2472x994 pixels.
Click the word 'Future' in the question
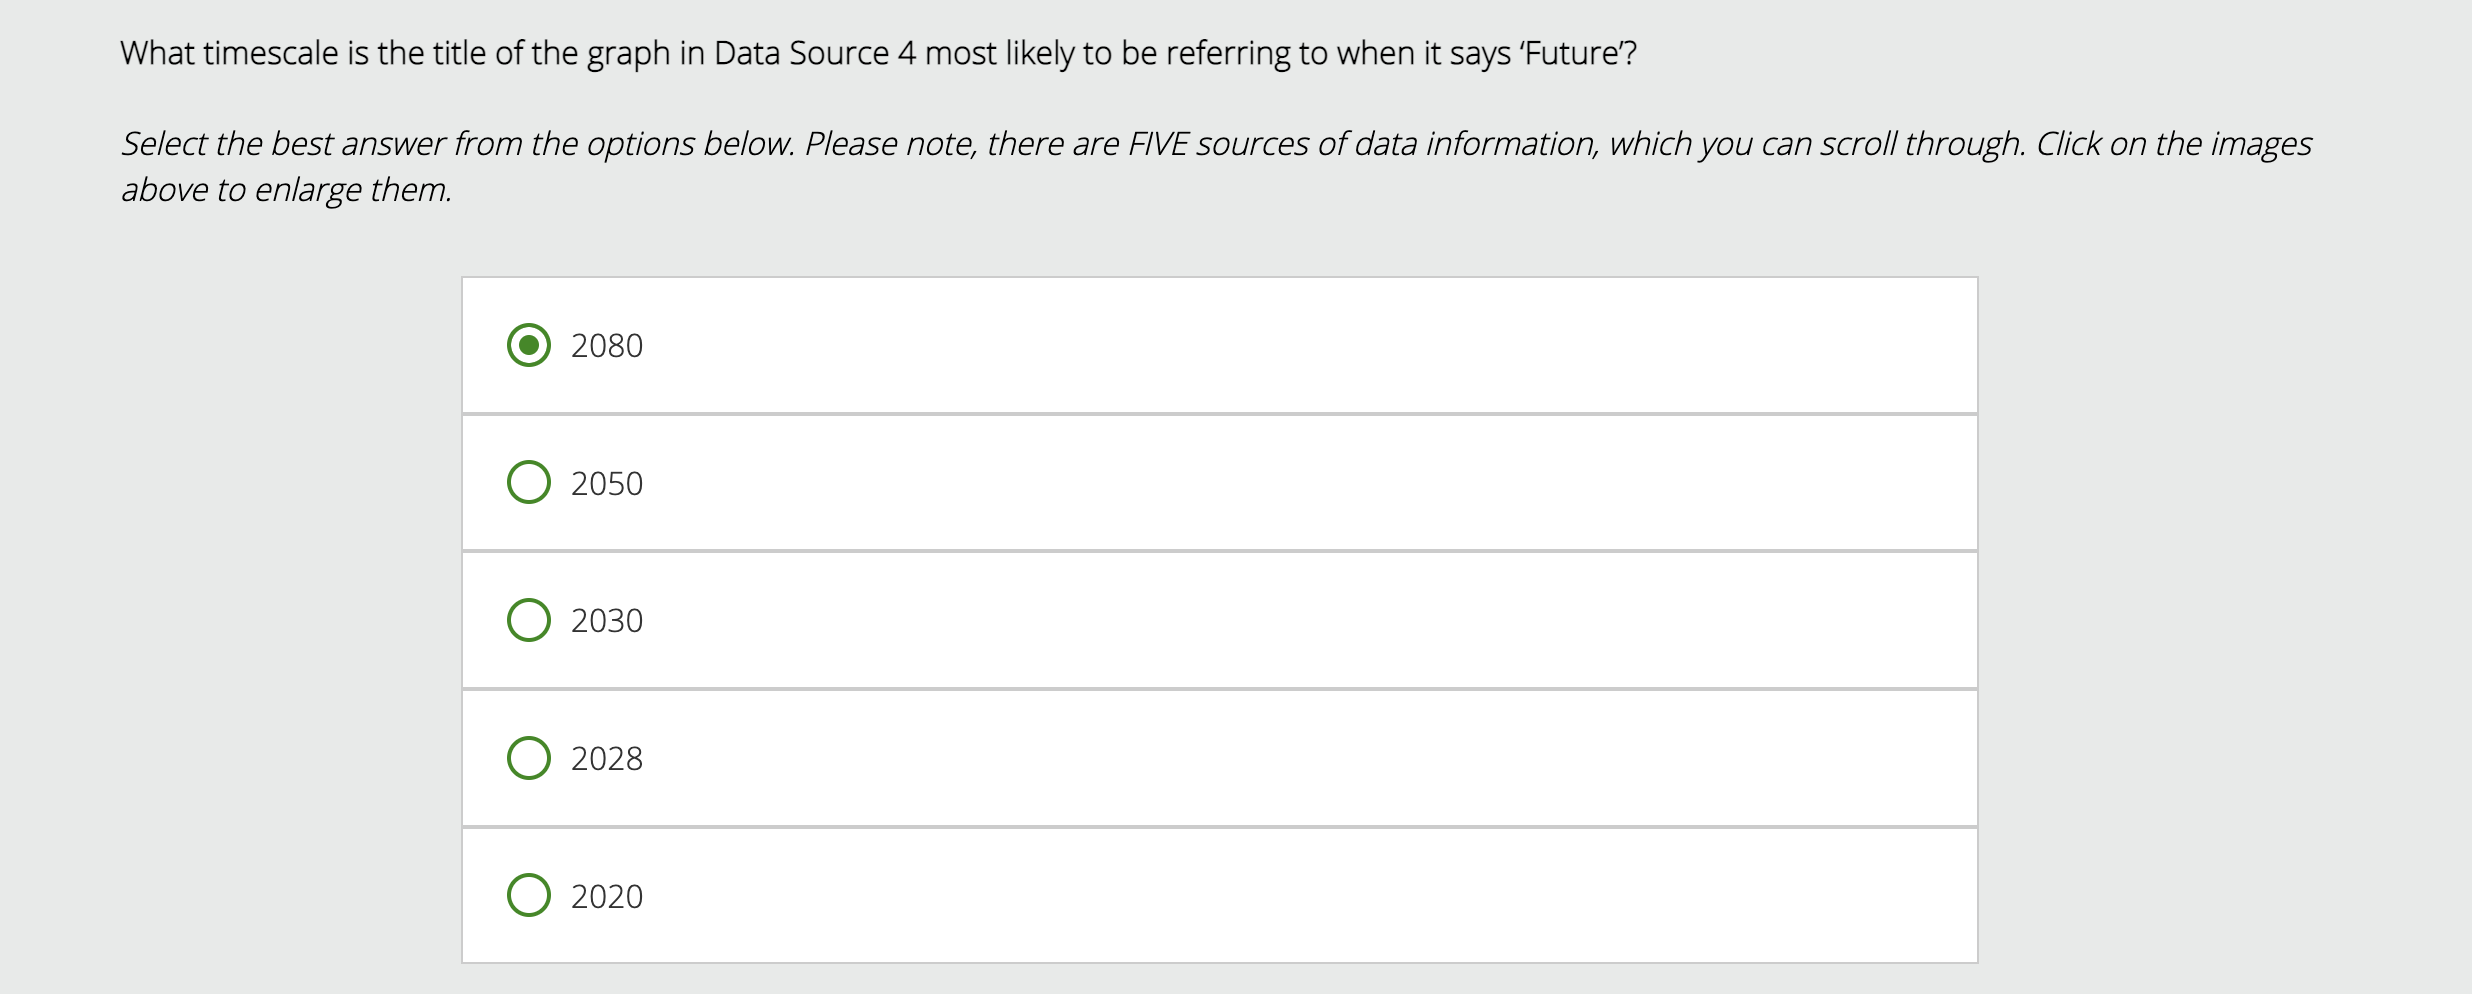click(x=1574, y=53)
